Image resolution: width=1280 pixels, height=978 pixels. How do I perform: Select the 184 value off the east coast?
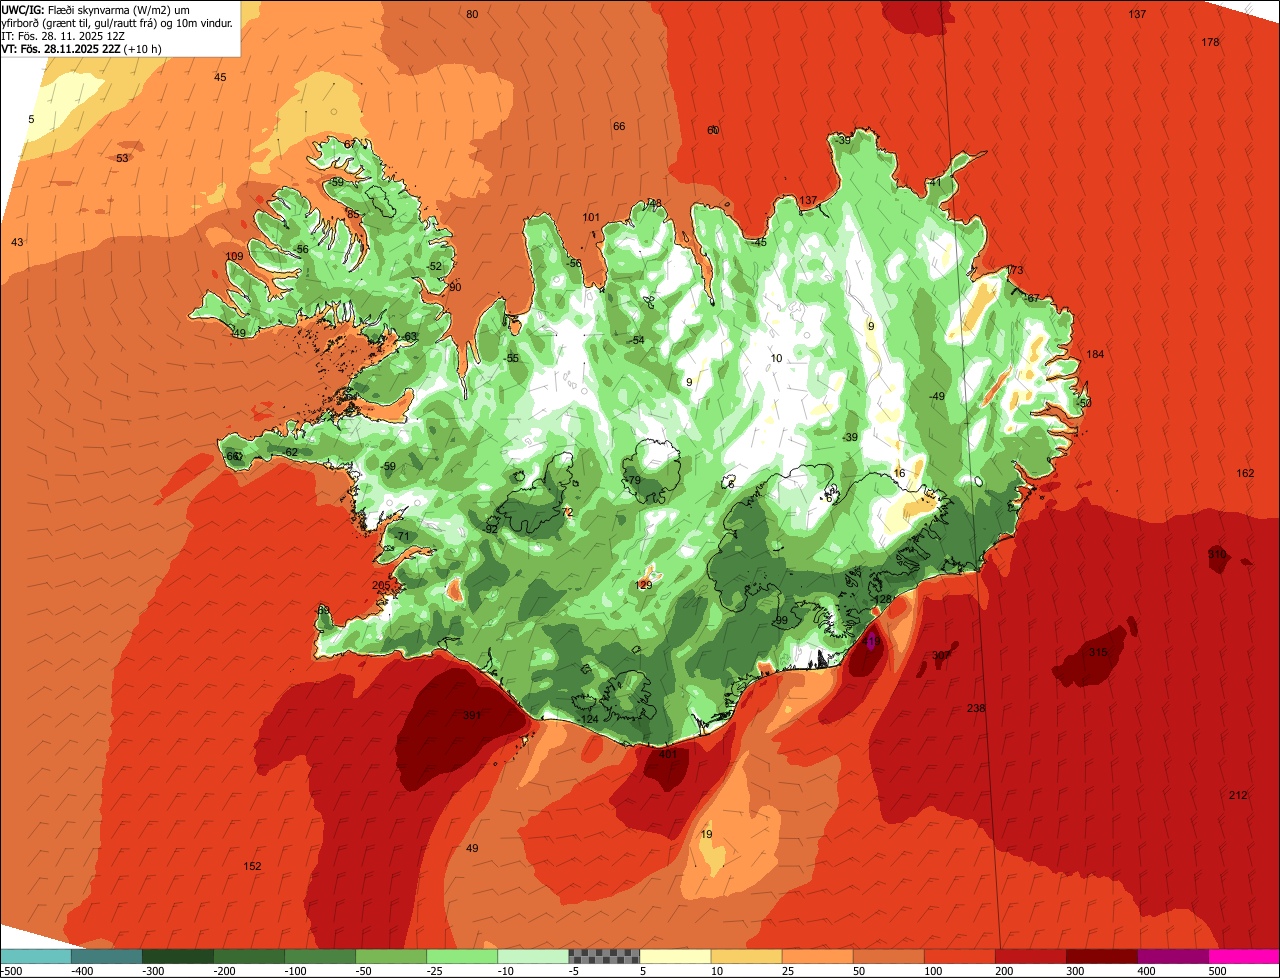(x=1095, y=355)
